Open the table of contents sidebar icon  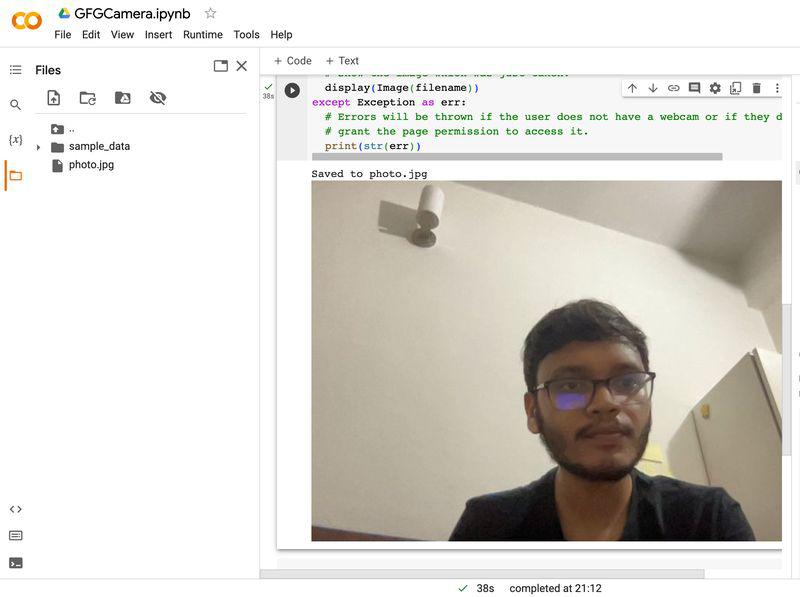16,70
